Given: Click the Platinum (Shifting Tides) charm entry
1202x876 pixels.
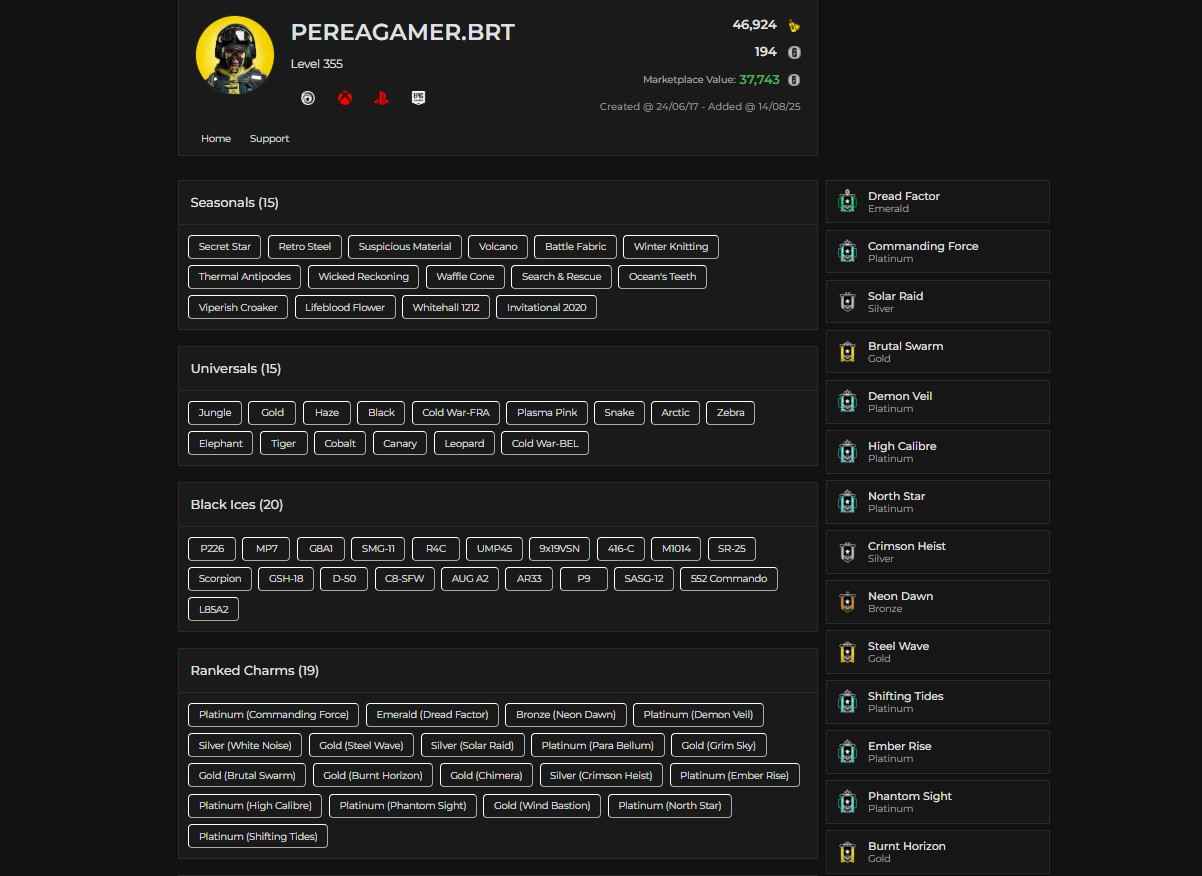Looking at the screenshot, I should (257, 836).
